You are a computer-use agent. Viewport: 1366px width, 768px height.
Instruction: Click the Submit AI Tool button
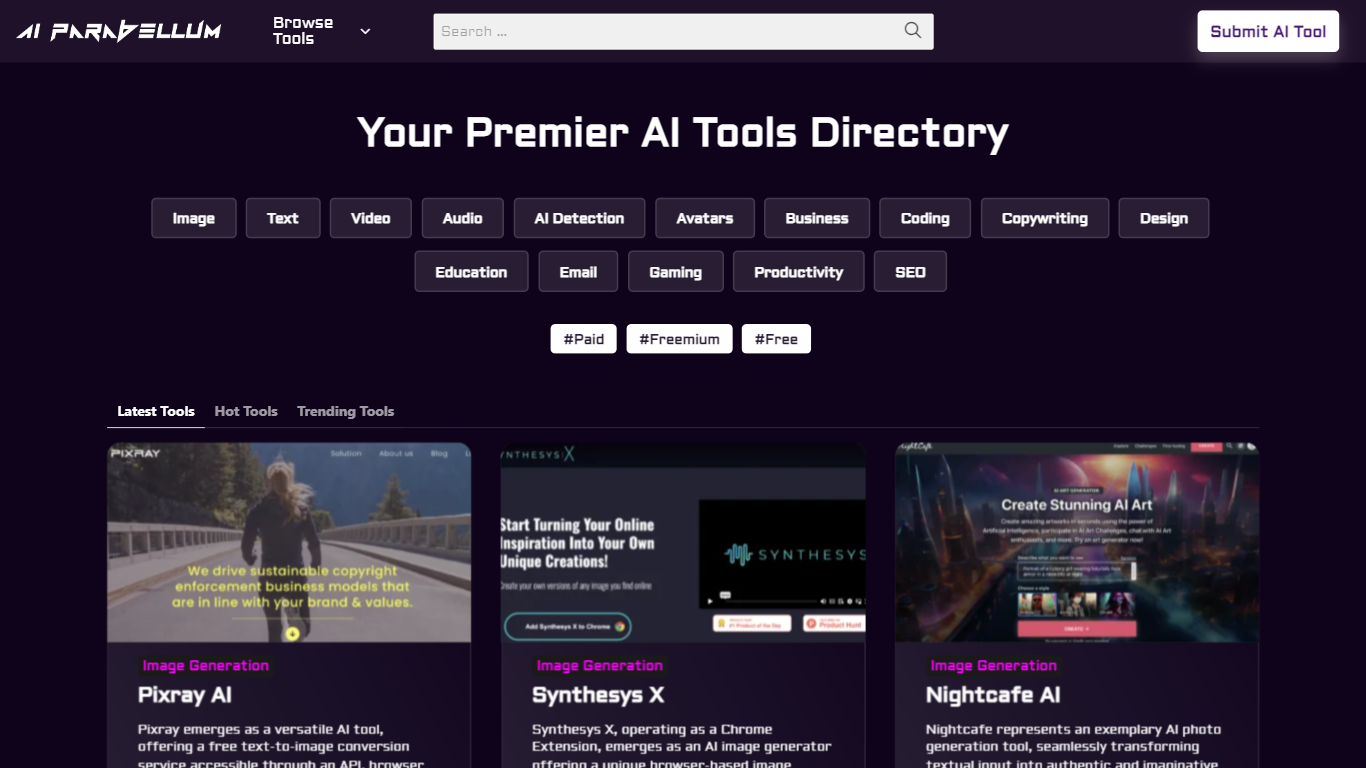coord(1267,31)
